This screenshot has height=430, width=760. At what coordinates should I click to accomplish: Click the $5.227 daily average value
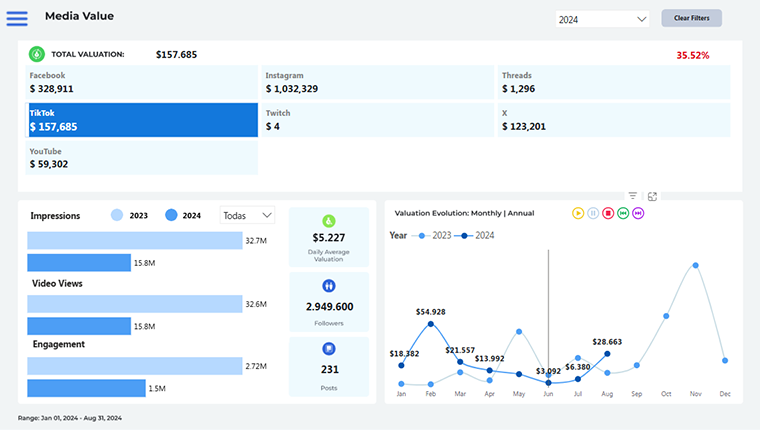pos(329,238)
